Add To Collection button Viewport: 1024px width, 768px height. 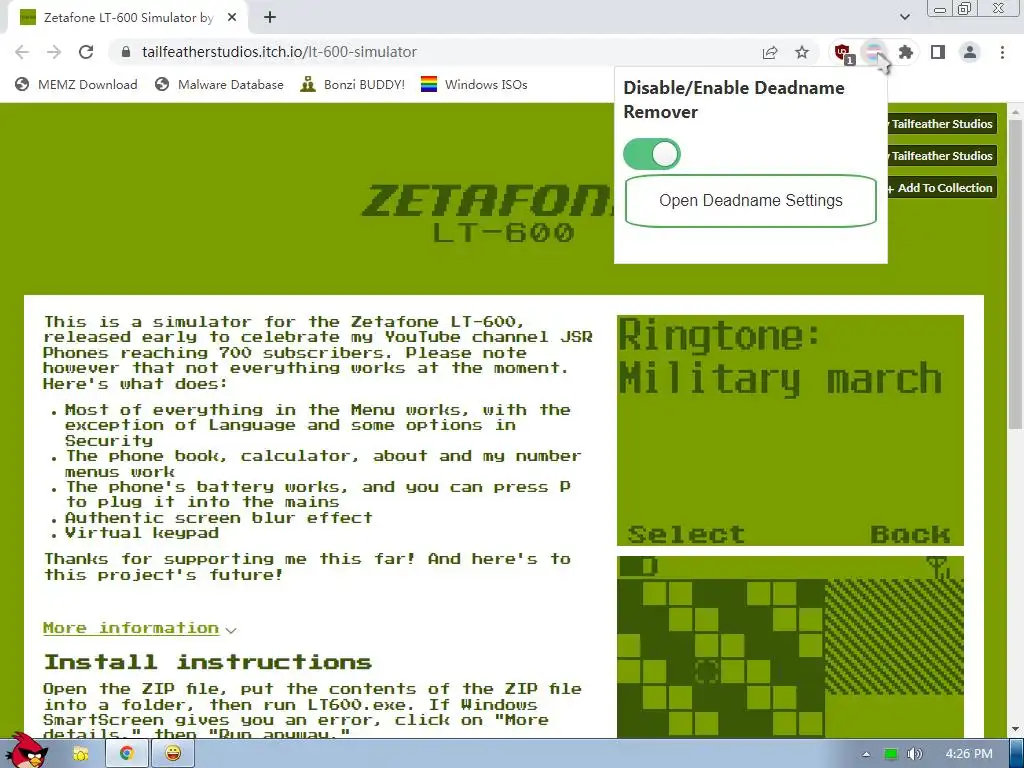tap(941, 187)
